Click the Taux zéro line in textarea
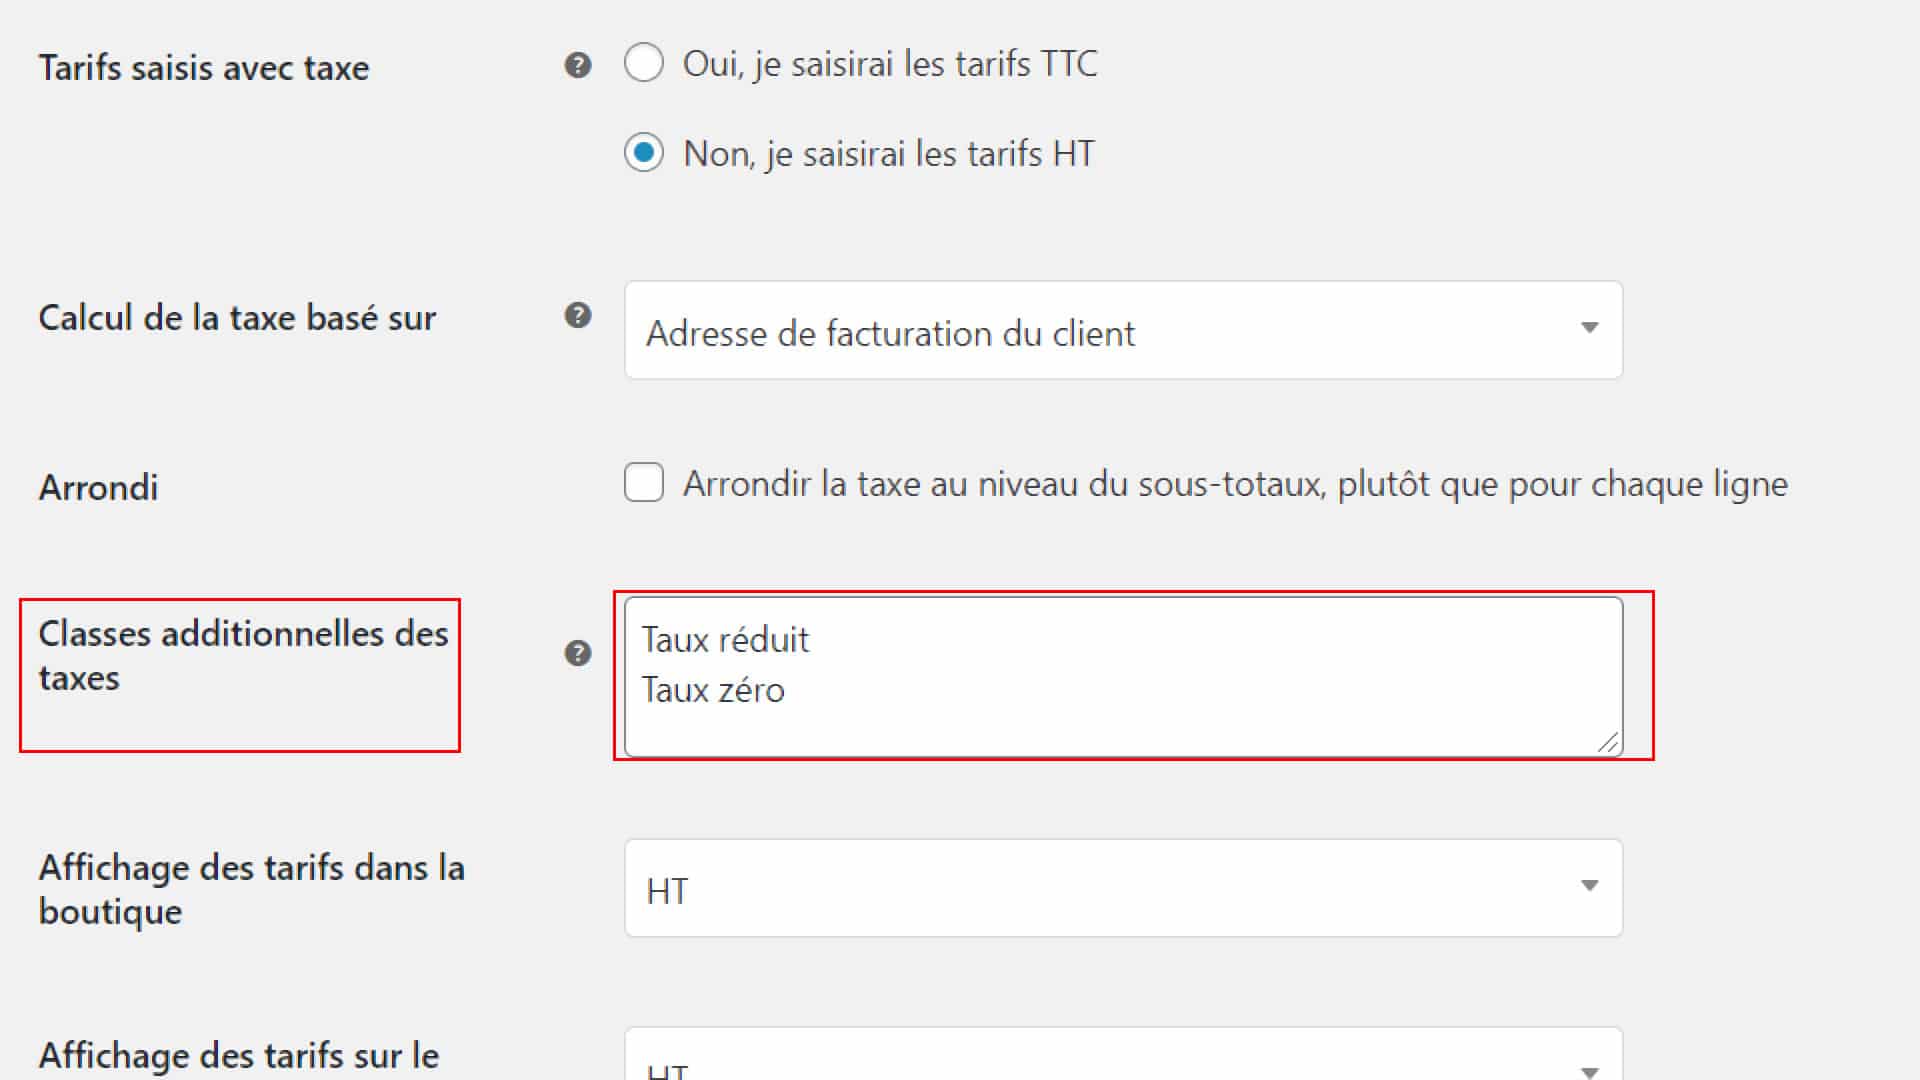The height and width of the screenshot is (1080, 1920). point(713,690)
